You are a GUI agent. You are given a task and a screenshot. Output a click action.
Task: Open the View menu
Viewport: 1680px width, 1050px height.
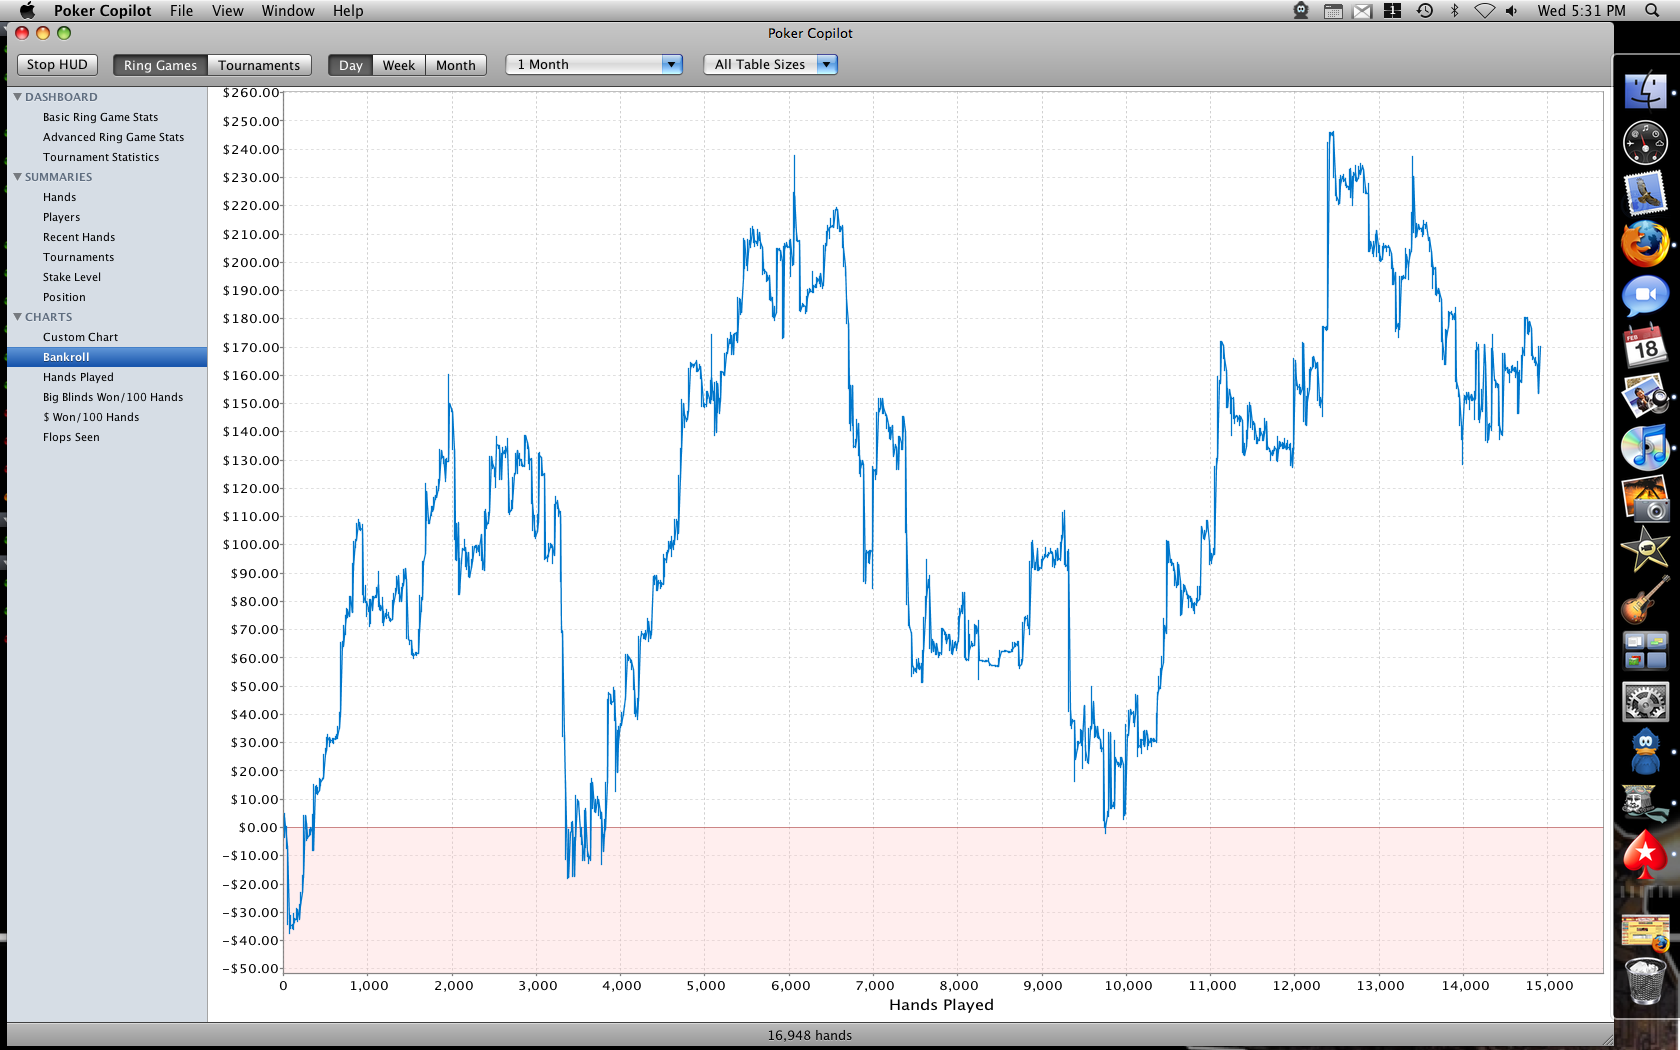(228, 10)
